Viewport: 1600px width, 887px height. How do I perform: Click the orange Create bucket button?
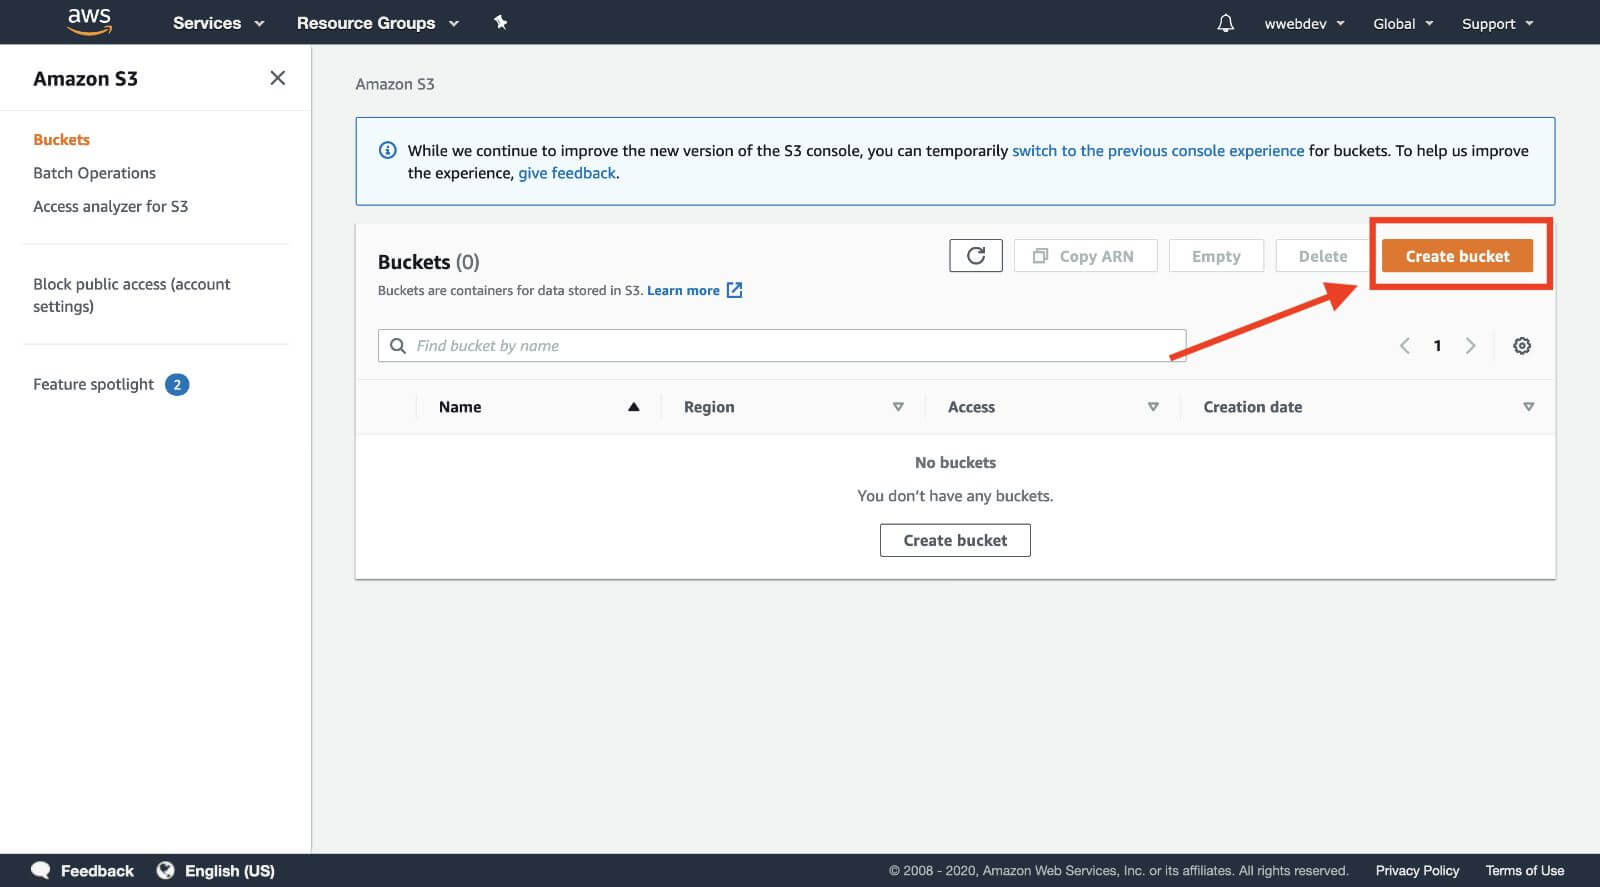pyautogui.click(x=1457, y=256)
